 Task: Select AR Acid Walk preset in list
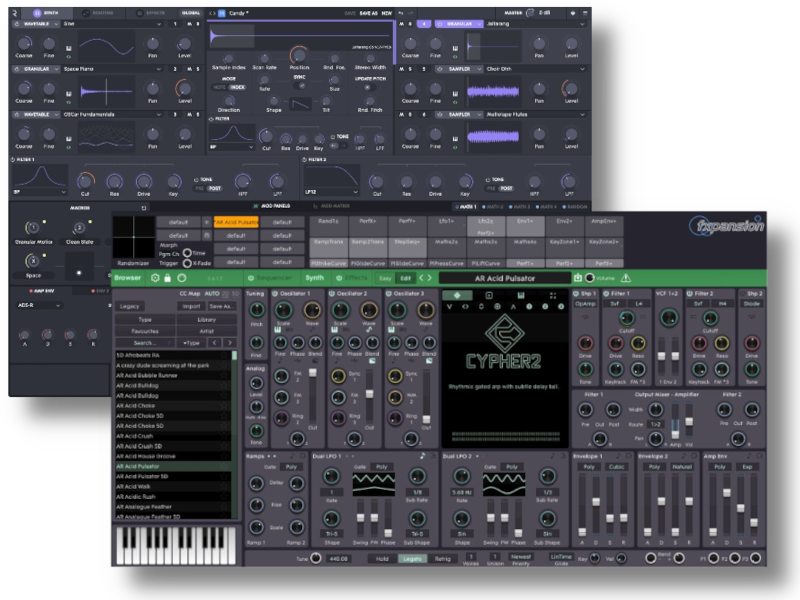[138, 487]
